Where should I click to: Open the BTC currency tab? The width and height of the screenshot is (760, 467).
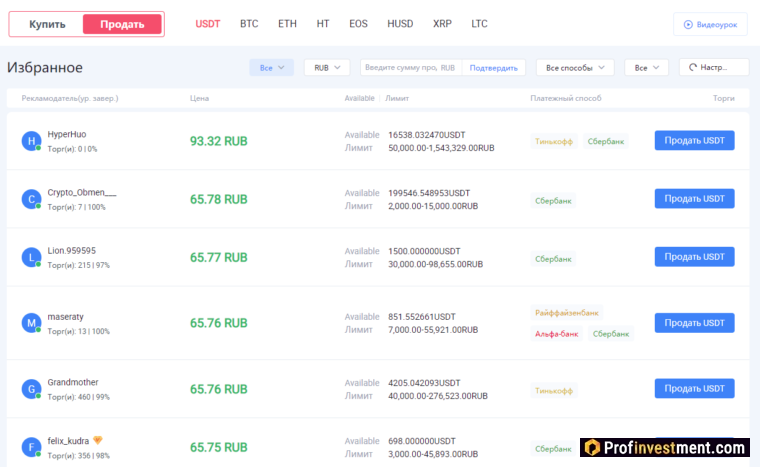[x=249, y=24]
